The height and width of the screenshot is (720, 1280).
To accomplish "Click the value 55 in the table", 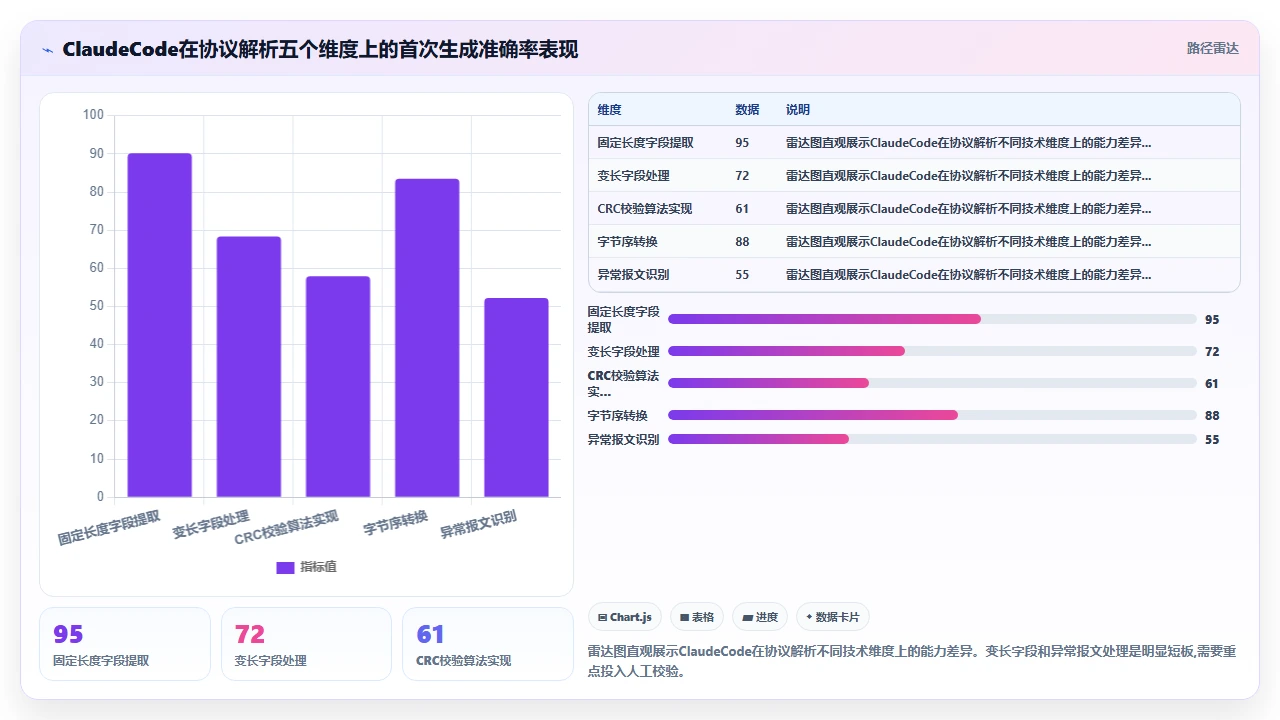I will 742,275.
